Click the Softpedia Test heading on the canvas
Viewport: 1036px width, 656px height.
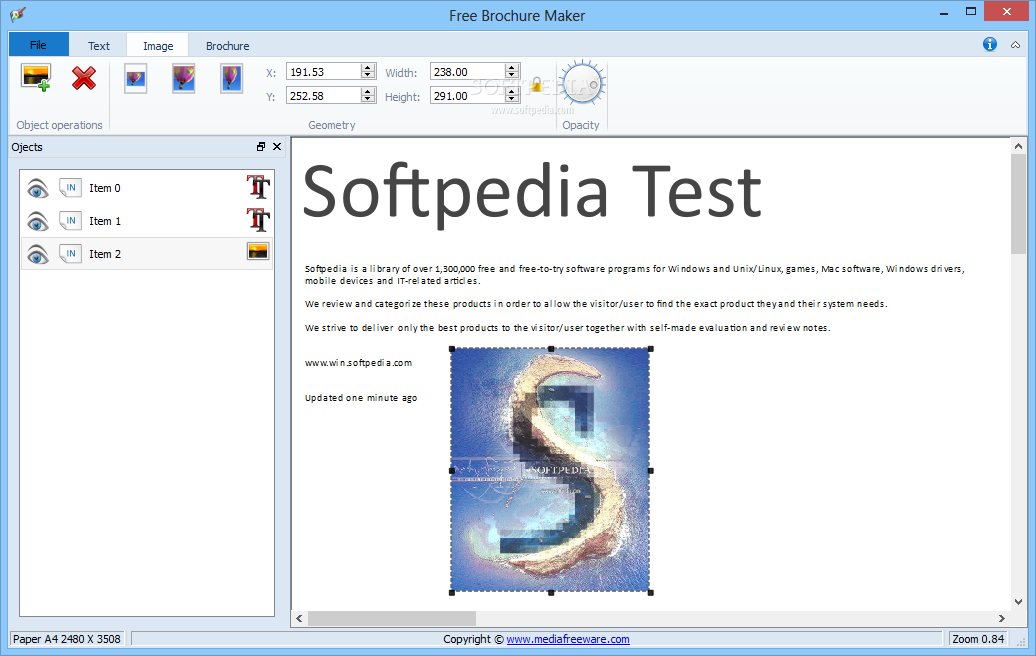pos(532,193)
